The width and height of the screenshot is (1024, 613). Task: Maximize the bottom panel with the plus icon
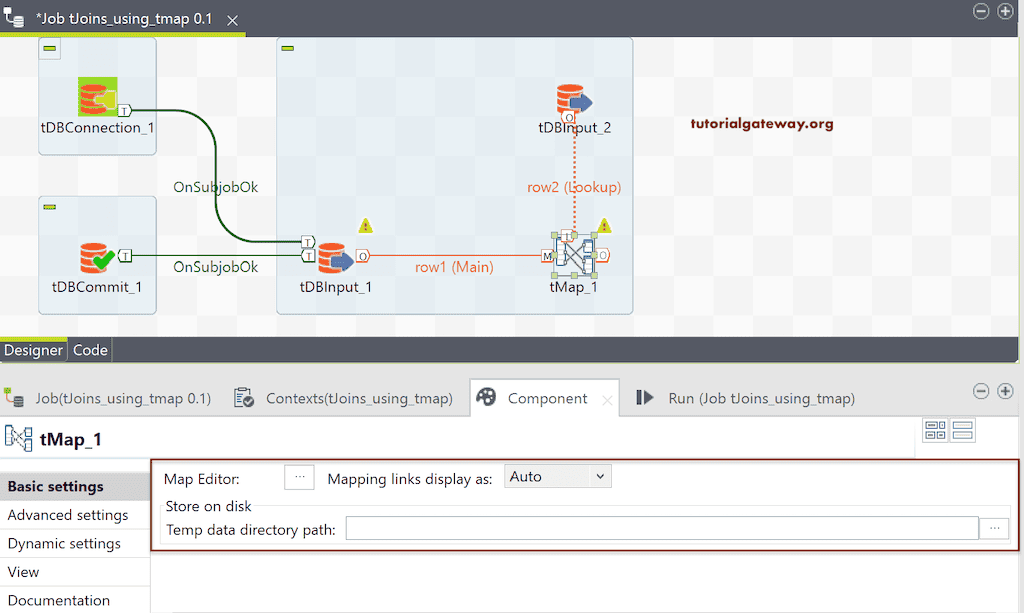click(1006, 391)
